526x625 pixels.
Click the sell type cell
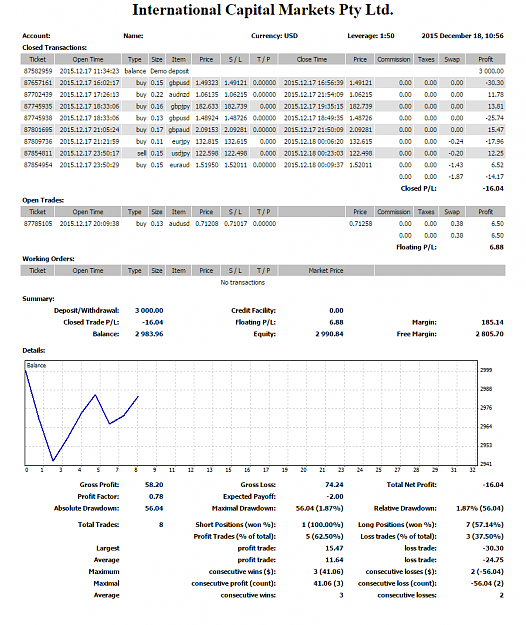[142, 153]
